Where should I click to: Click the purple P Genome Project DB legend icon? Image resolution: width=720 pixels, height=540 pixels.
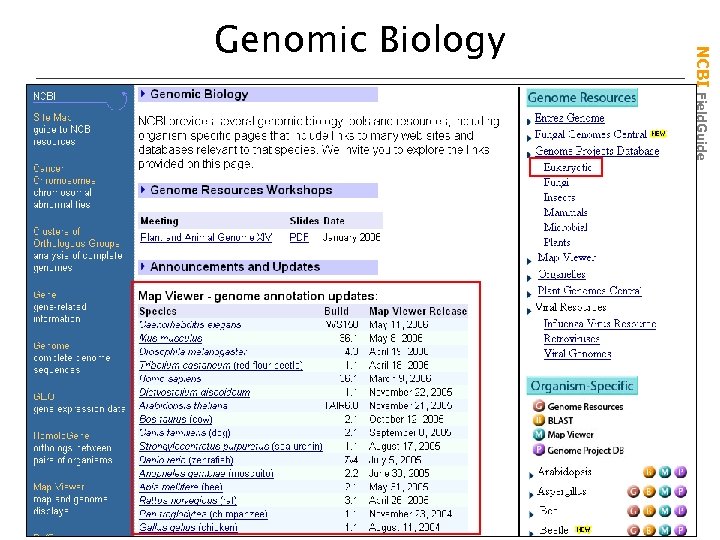539,450
